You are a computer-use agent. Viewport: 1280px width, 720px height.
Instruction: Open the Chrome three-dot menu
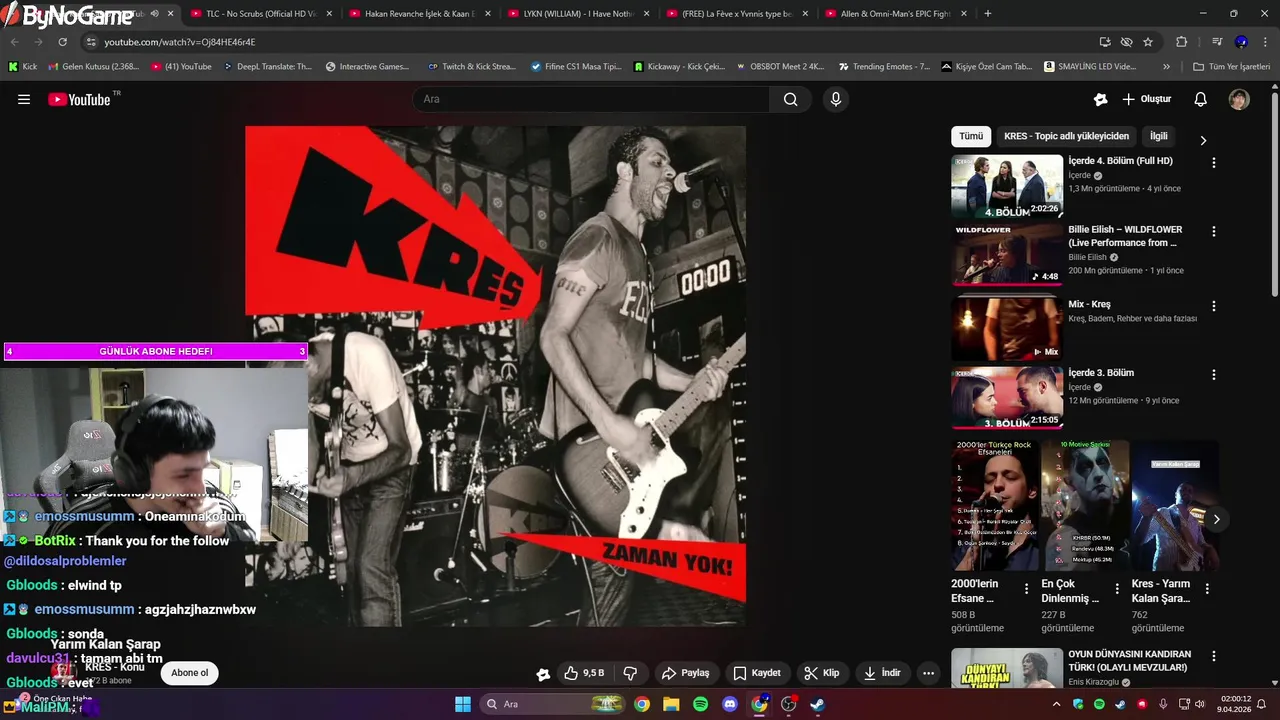(1264, 42)
